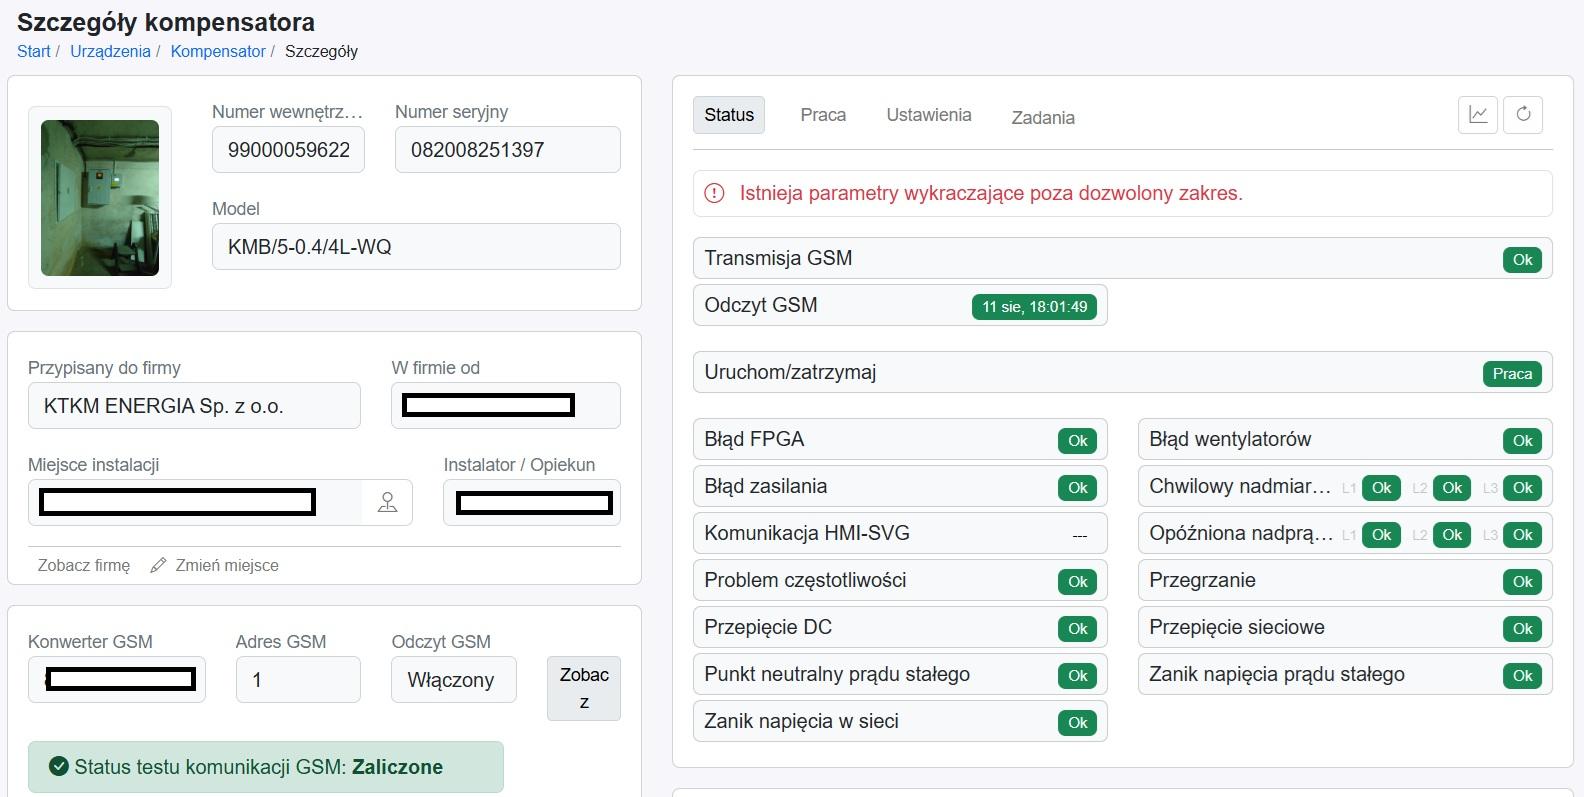The image size is (1584, 797).
Task: Click the Adres GSM field
Action: click(x=298, y=680)
